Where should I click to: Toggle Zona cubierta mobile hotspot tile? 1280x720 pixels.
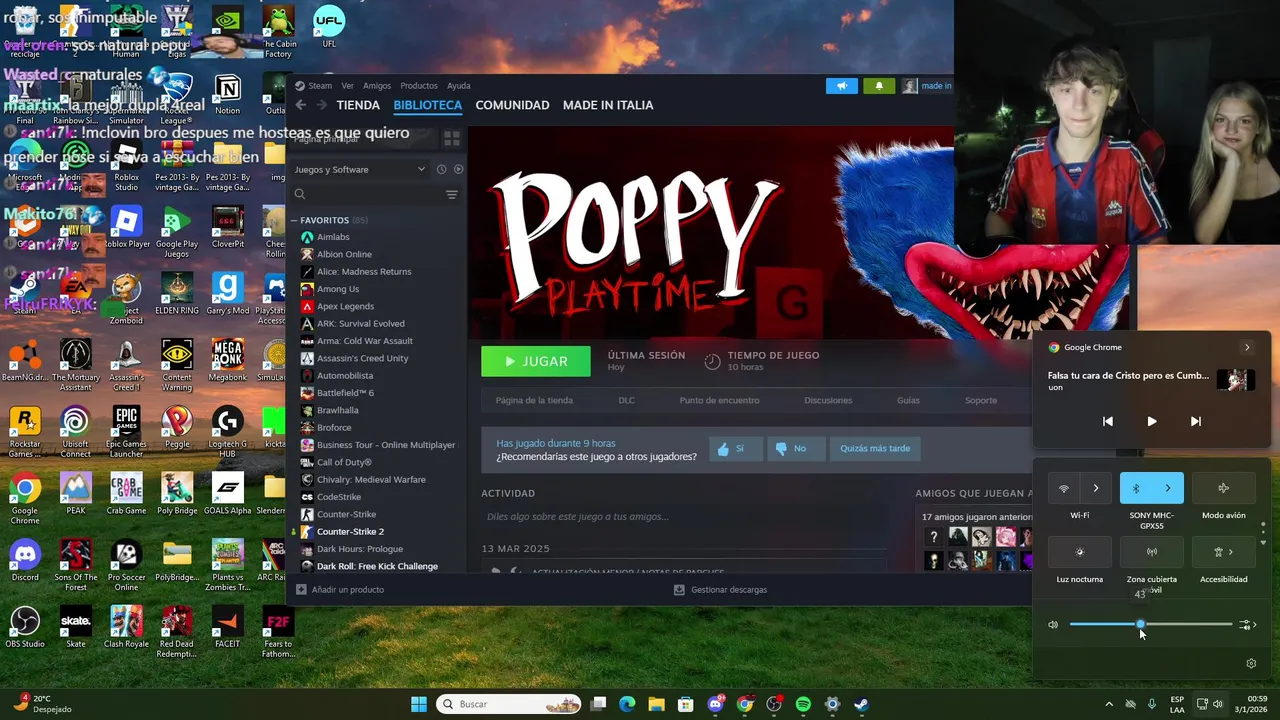pos(1152,552)
